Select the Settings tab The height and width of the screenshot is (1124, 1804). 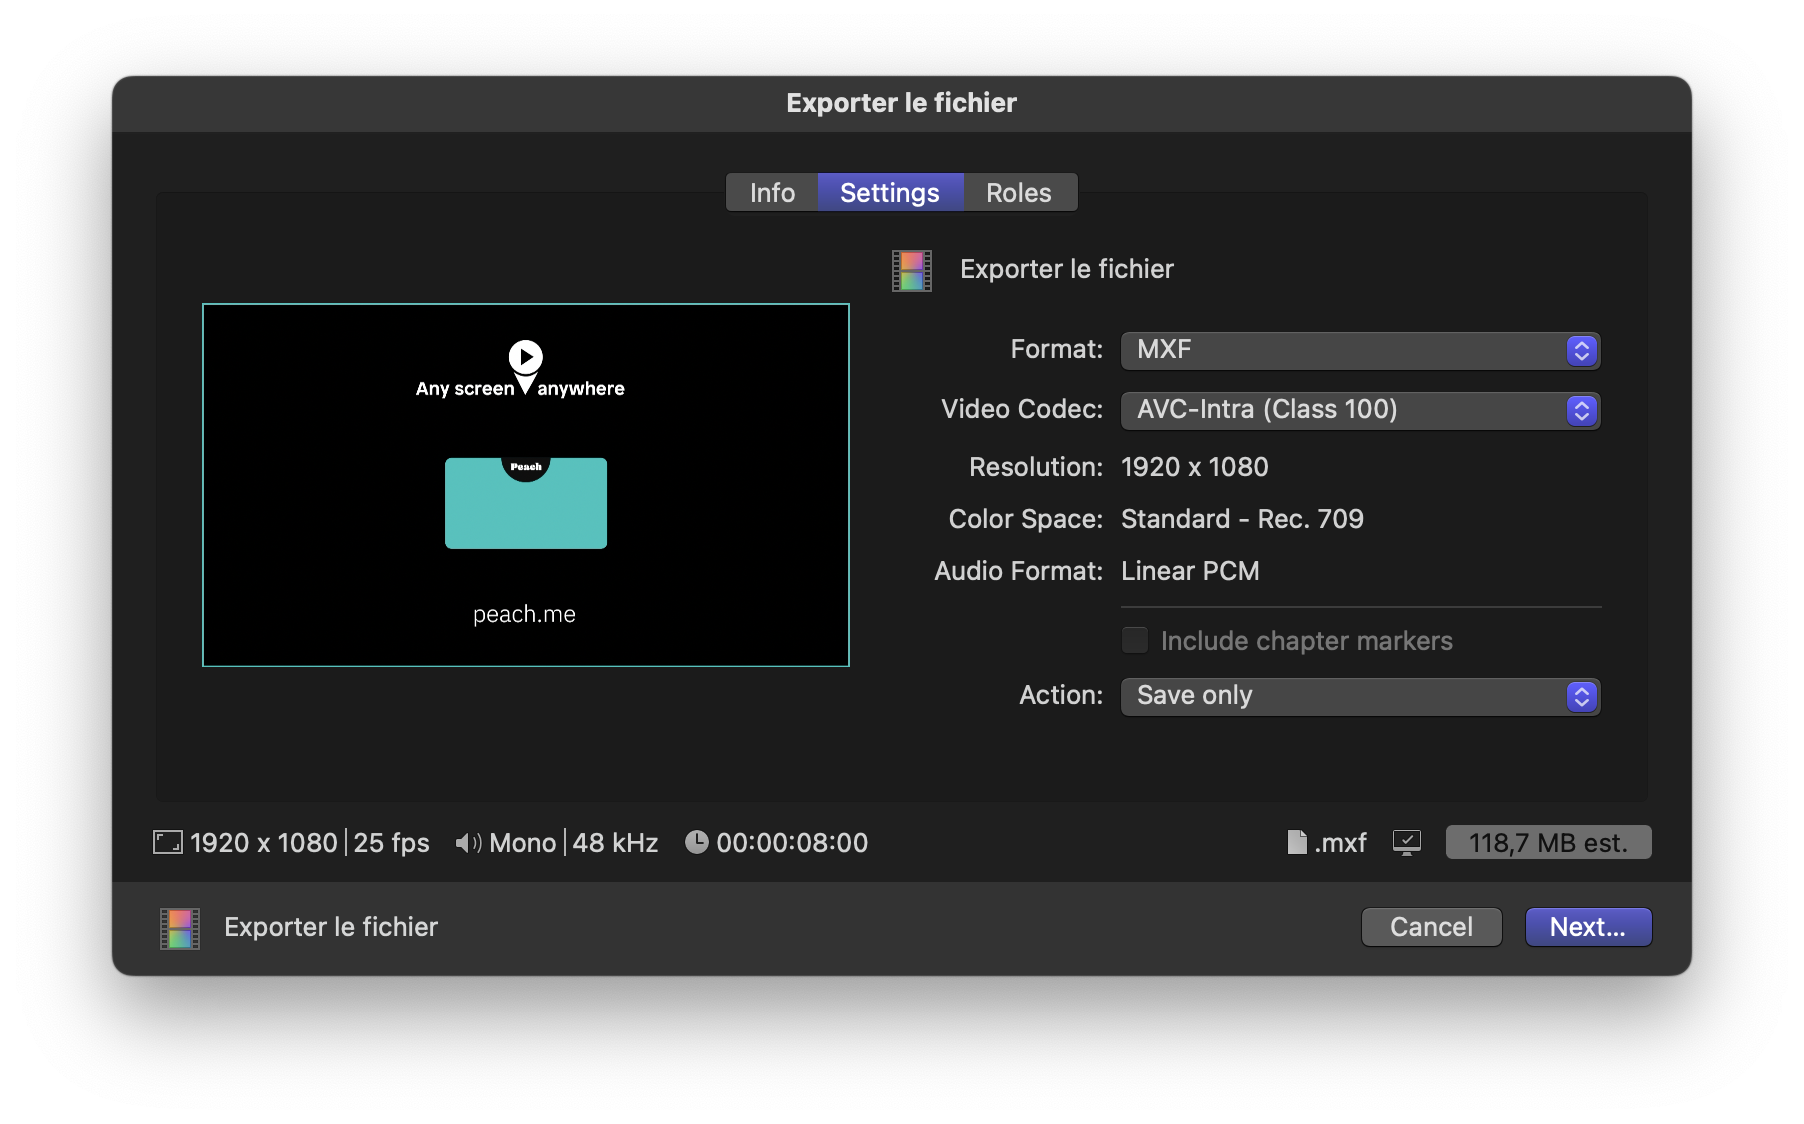(890, 192)
